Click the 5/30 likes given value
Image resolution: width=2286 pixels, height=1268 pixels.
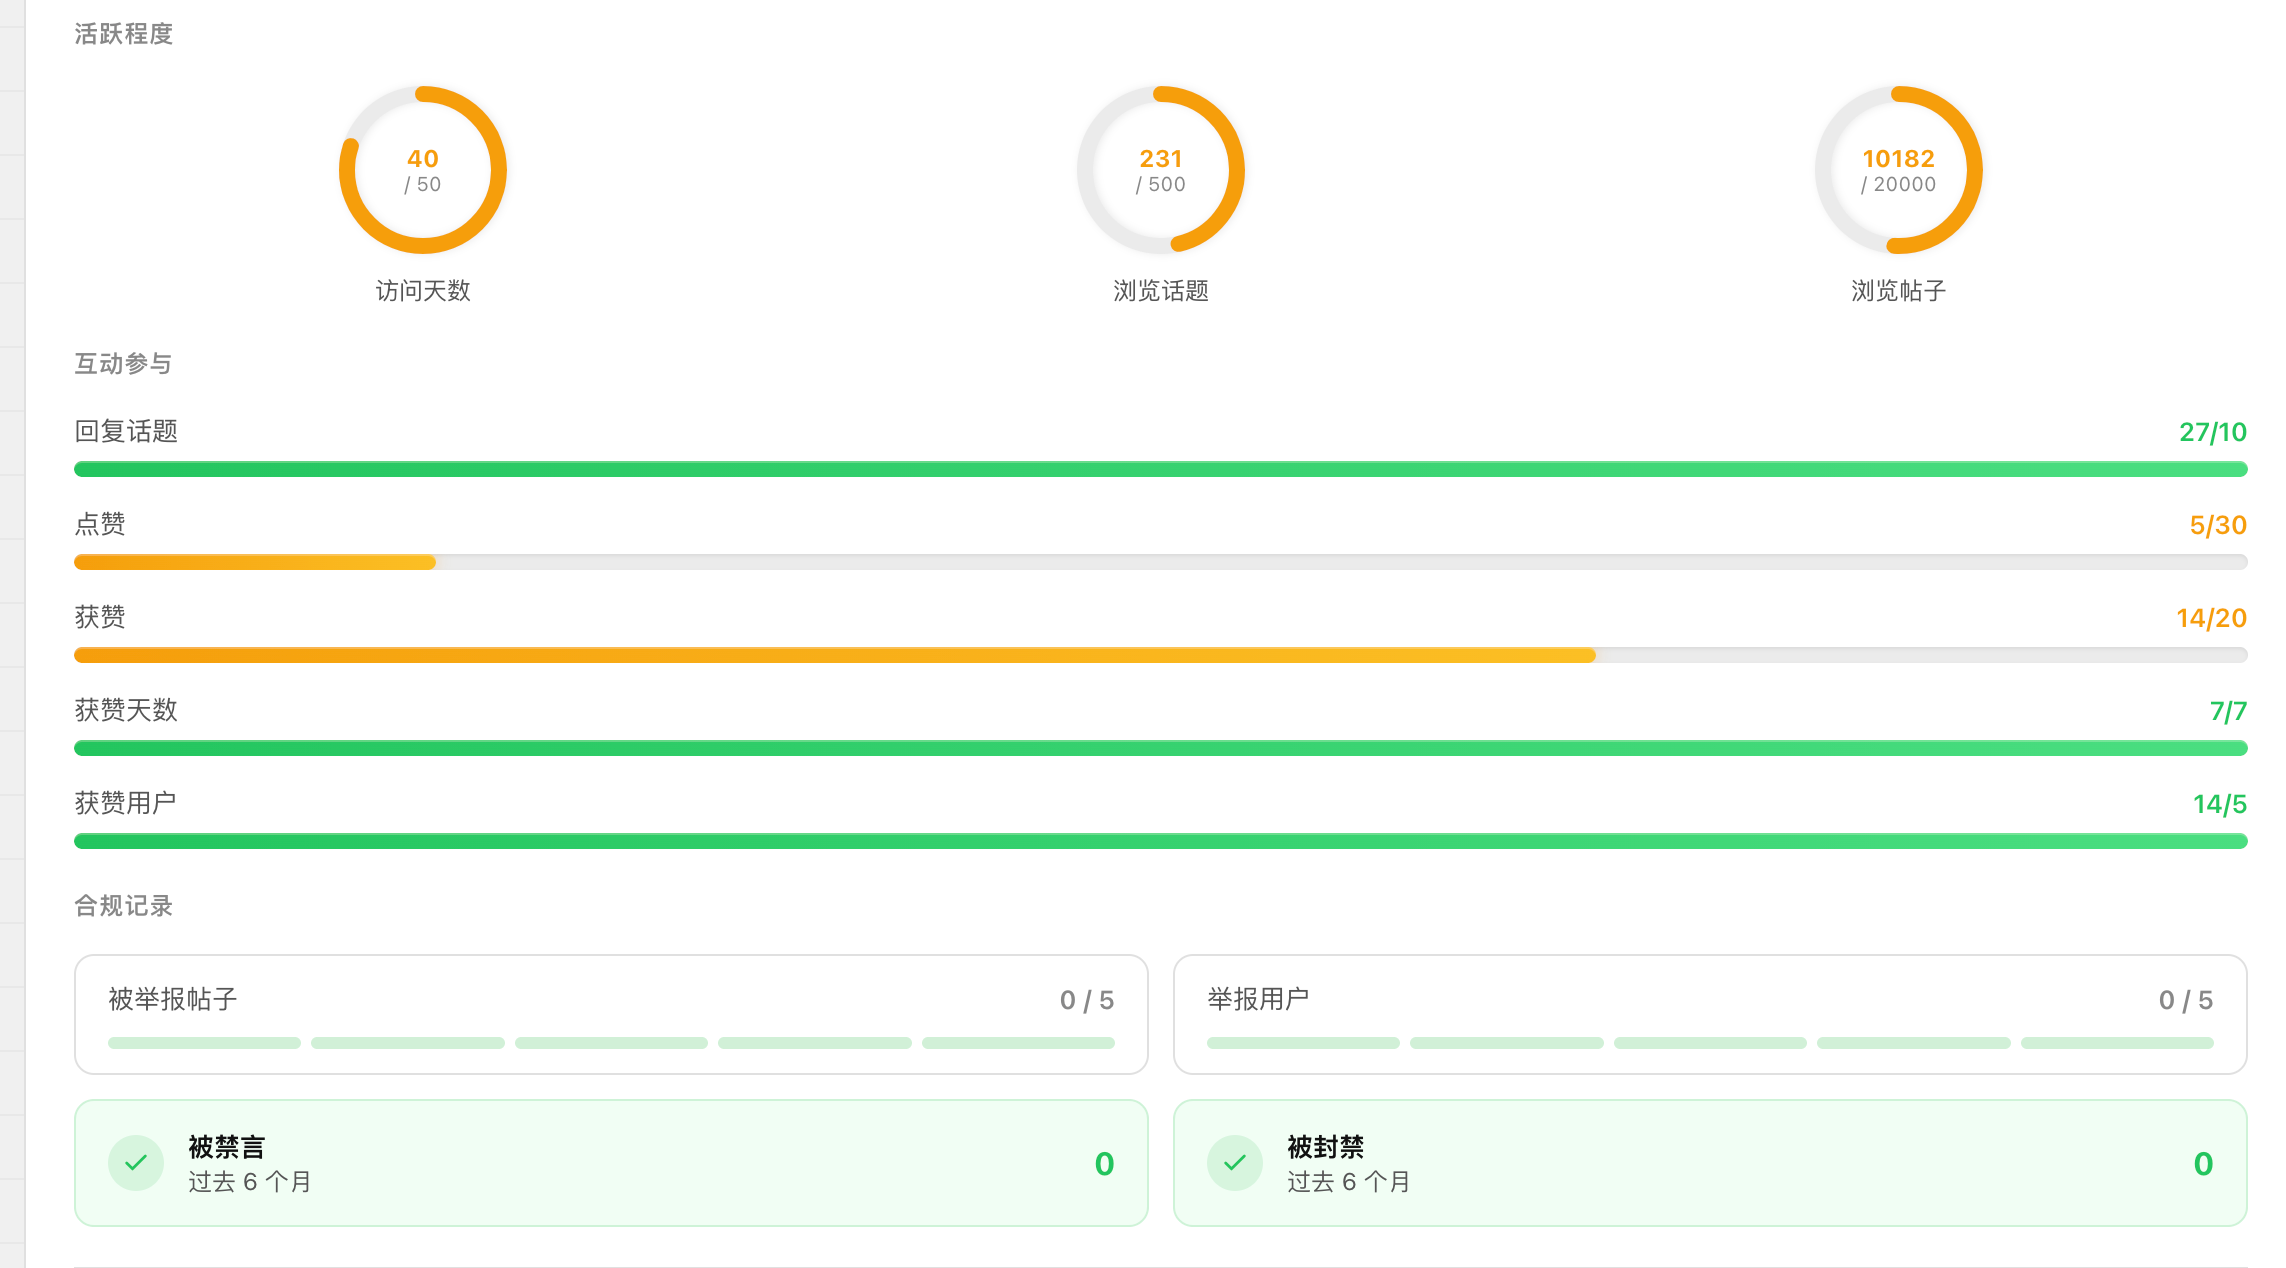click(2218, 525)
